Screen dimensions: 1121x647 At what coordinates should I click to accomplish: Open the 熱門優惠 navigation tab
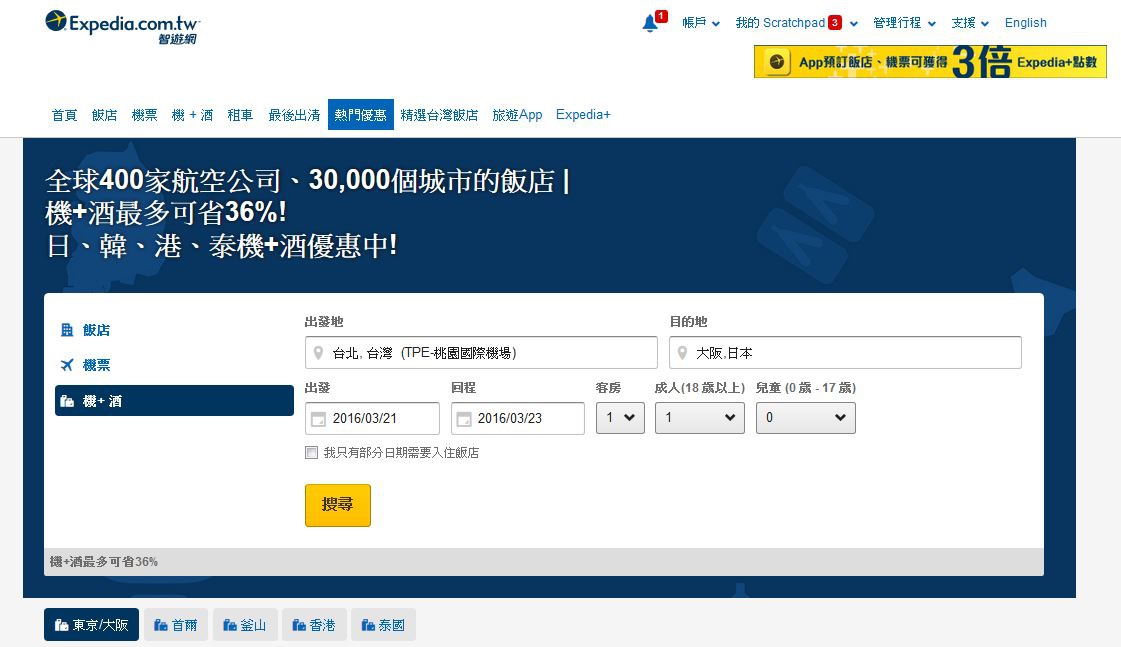click(x=360, y=114)
